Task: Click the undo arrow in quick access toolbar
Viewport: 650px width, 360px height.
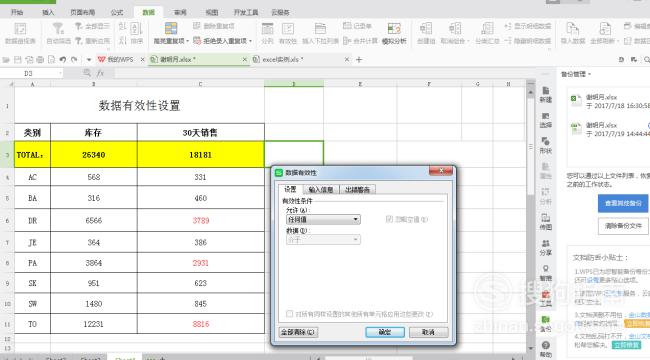Action: (63, 60)
